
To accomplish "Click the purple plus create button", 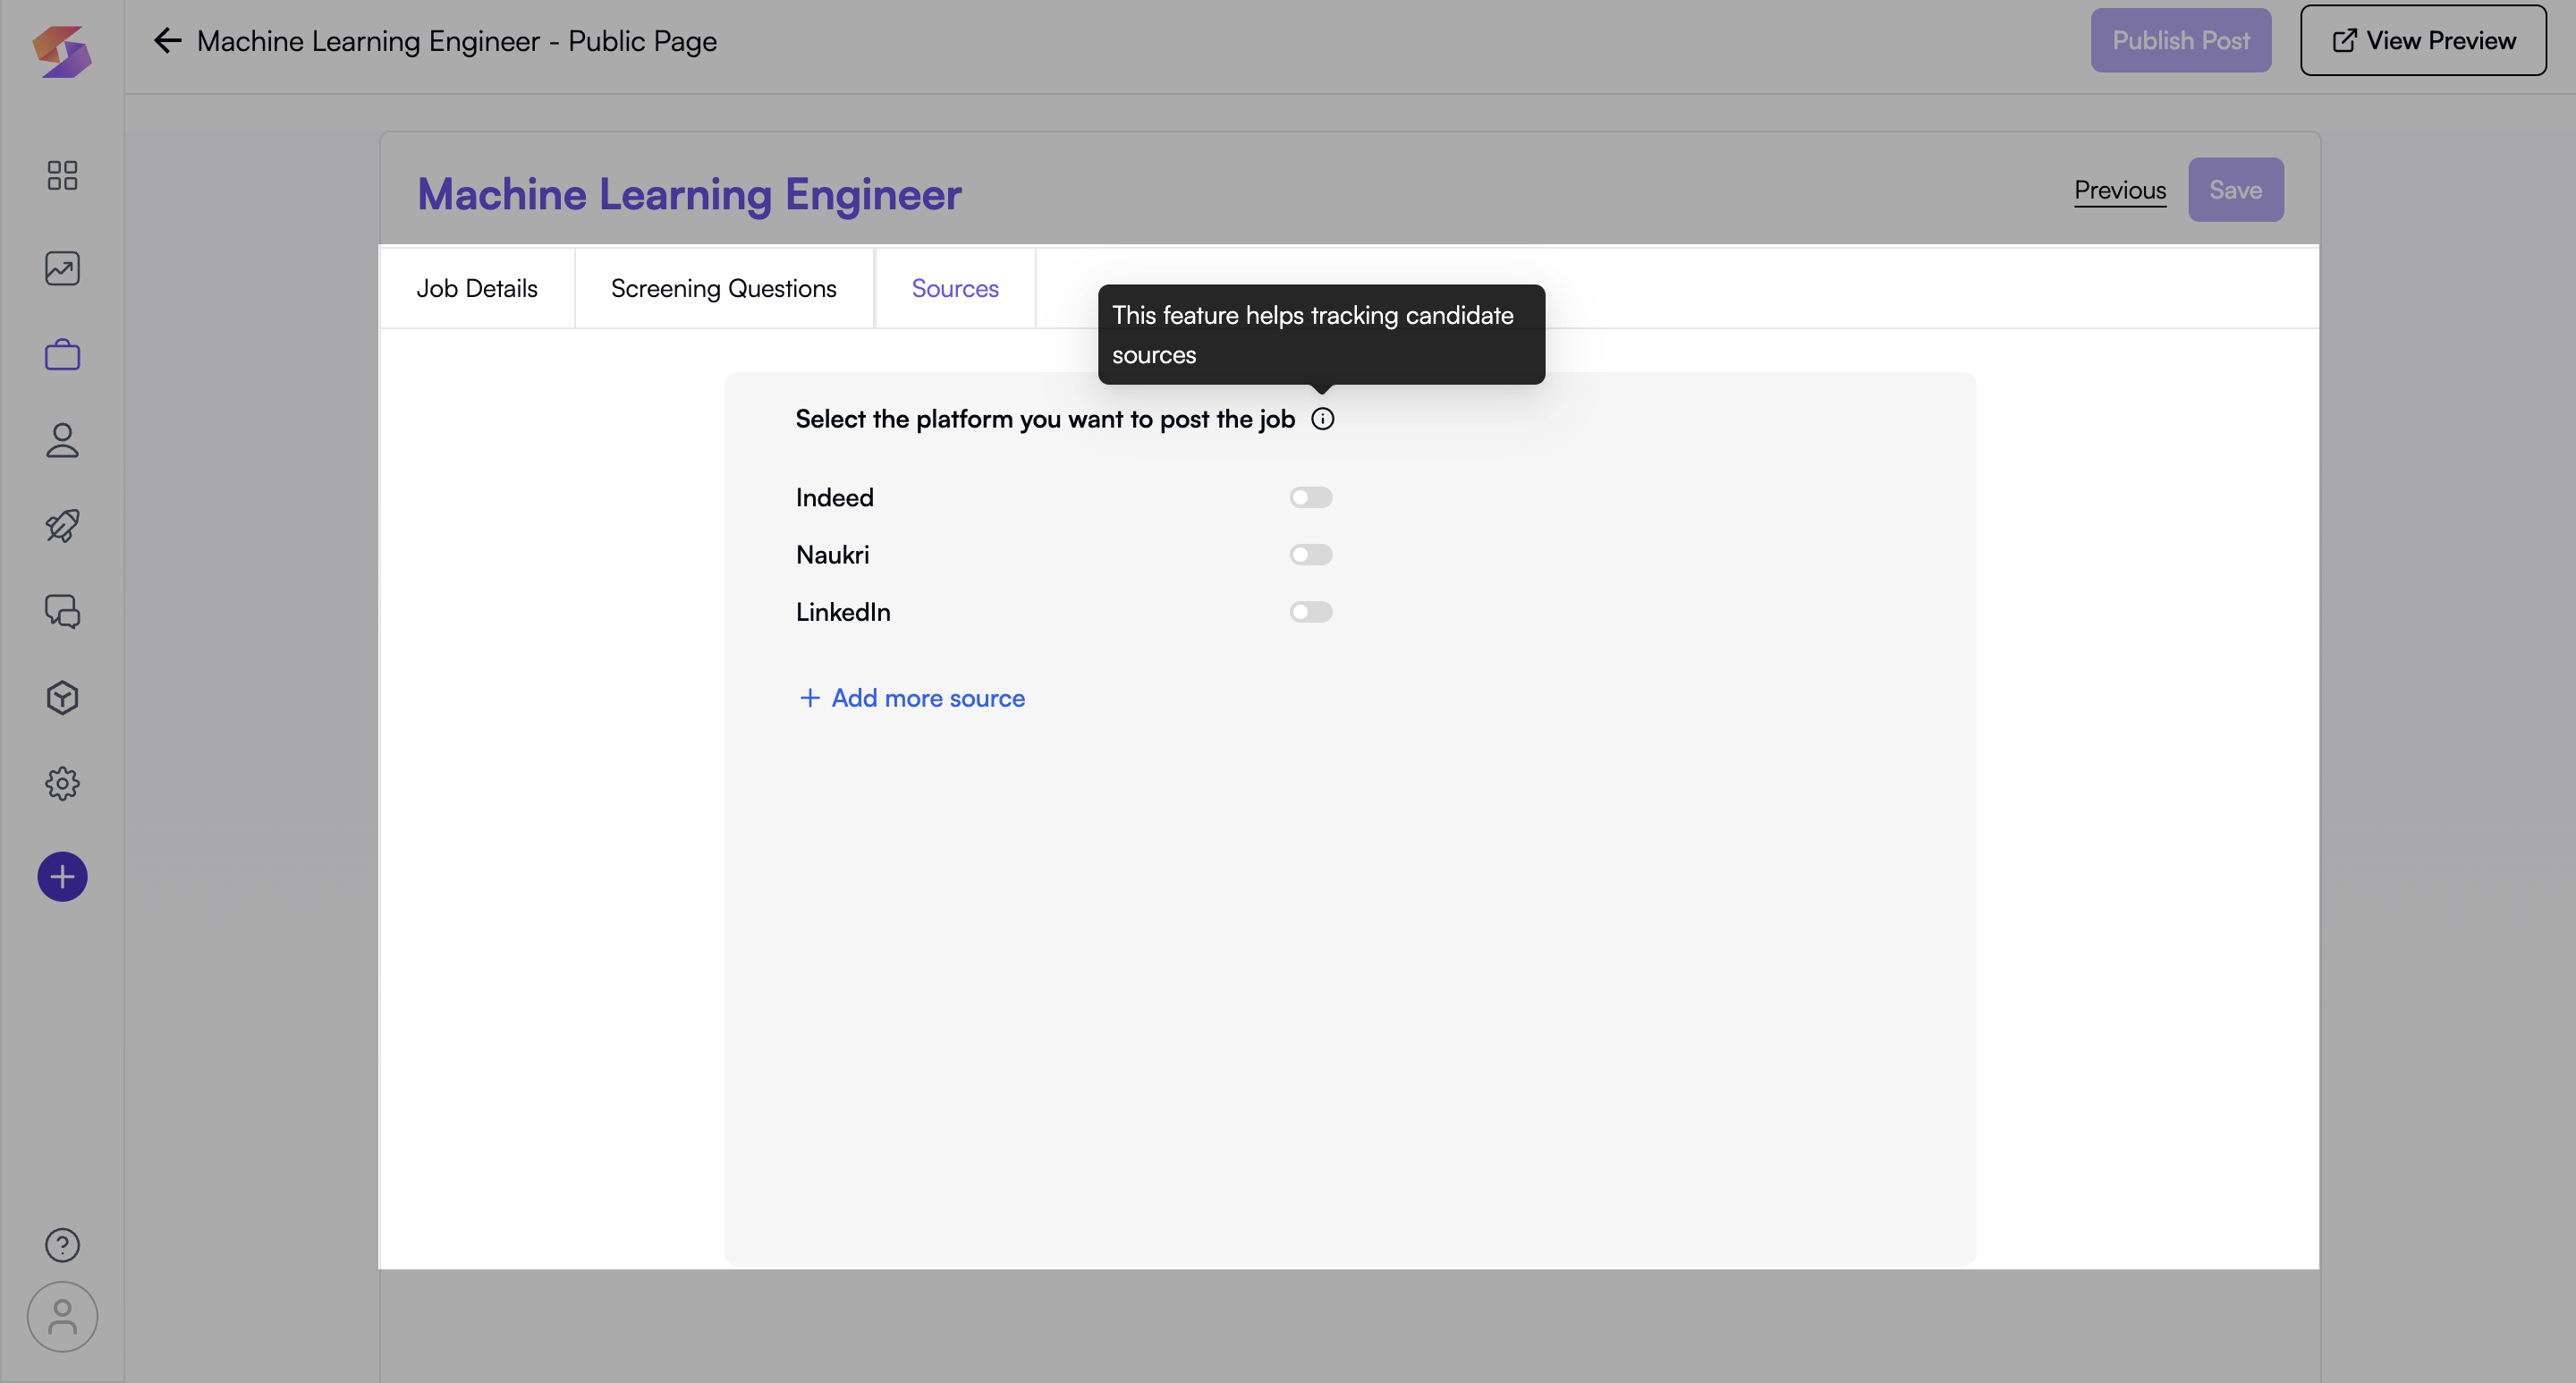I will pyautogui.click(x=62, y=877).
